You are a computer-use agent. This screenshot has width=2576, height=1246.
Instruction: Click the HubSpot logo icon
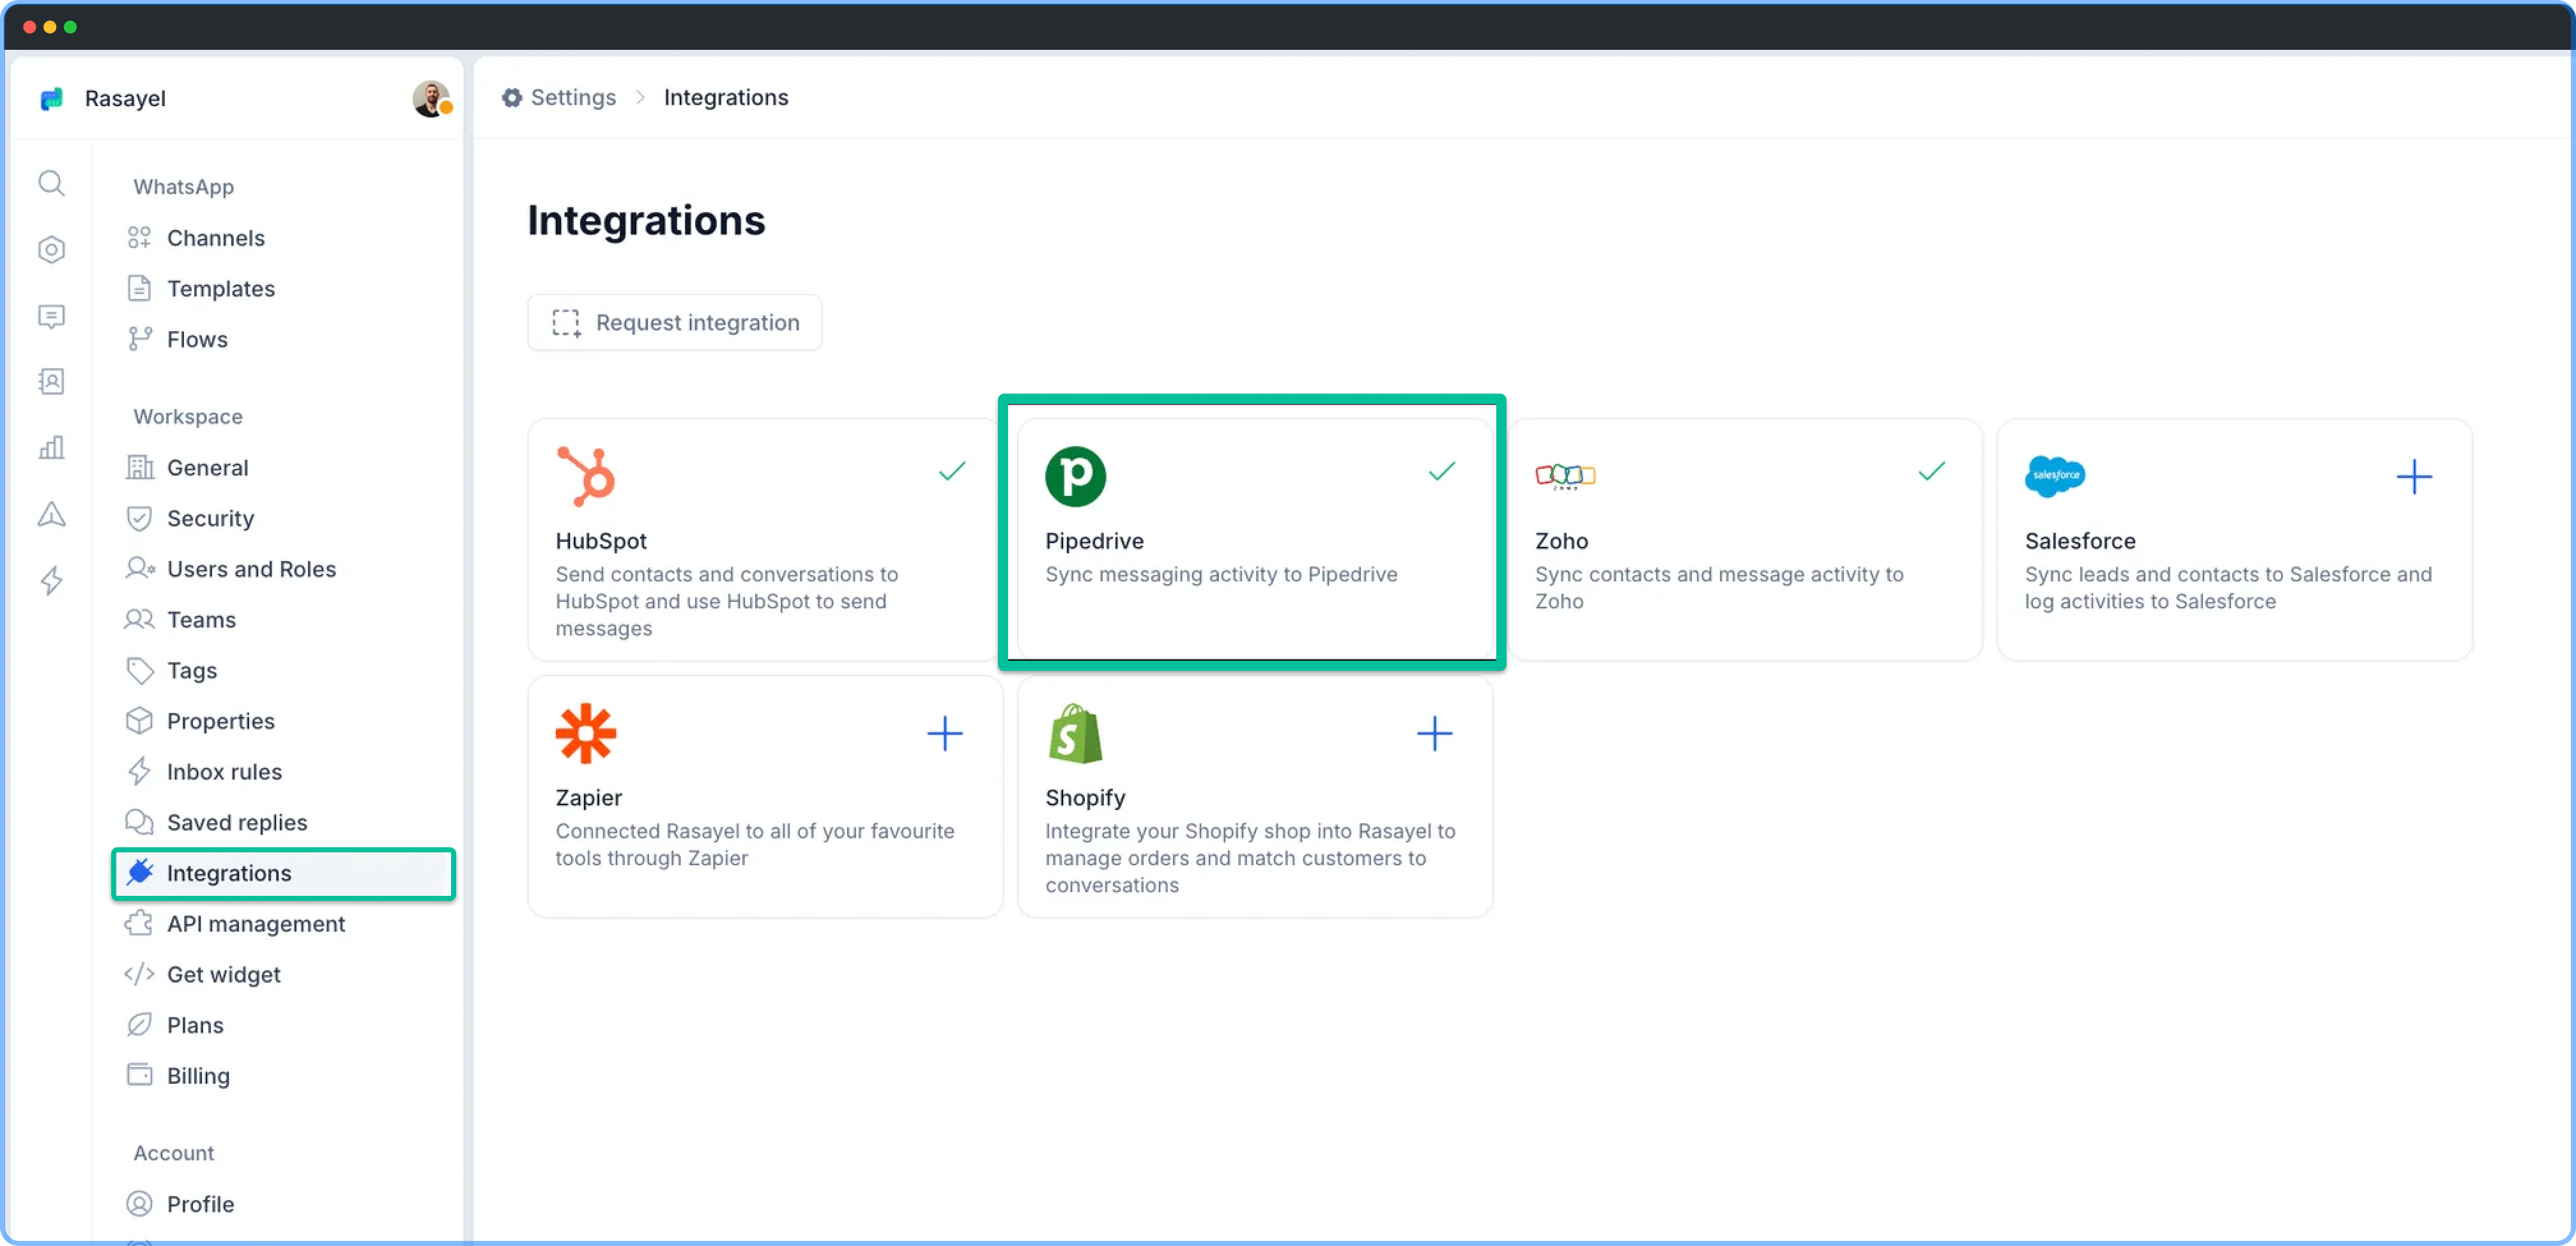pos(586,476)
